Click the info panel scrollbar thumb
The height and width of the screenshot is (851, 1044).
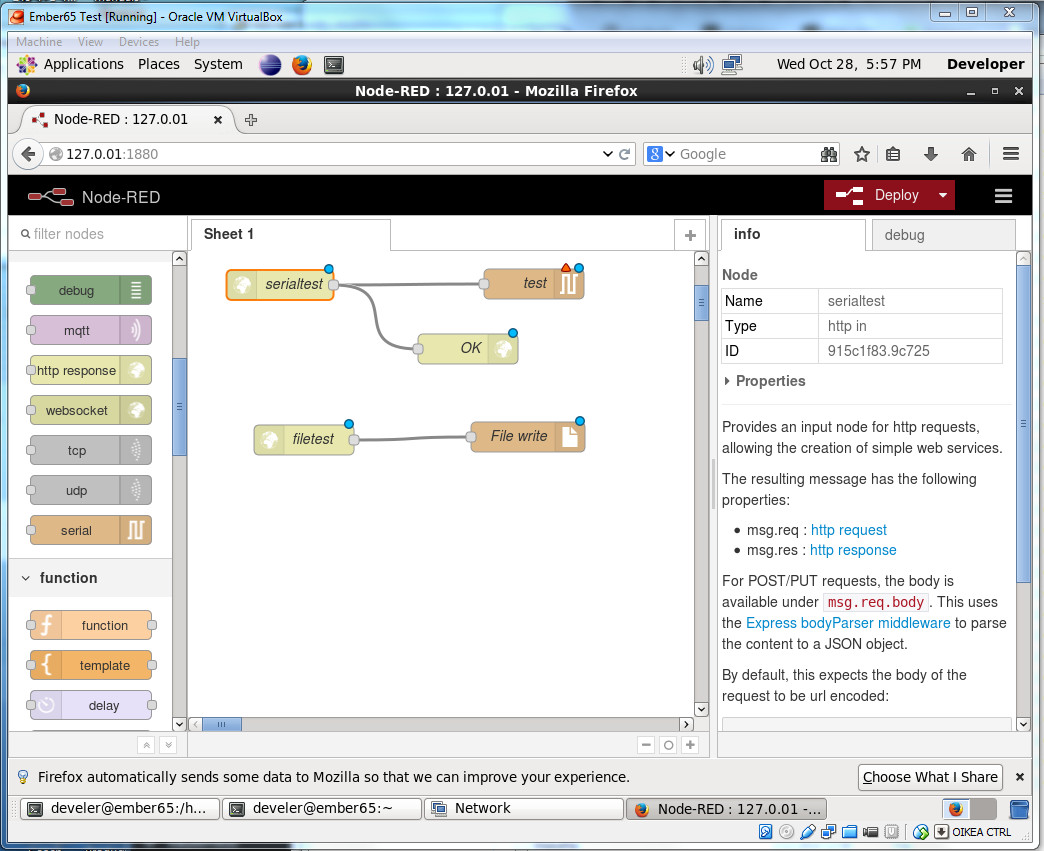(x=1023, y=424)
